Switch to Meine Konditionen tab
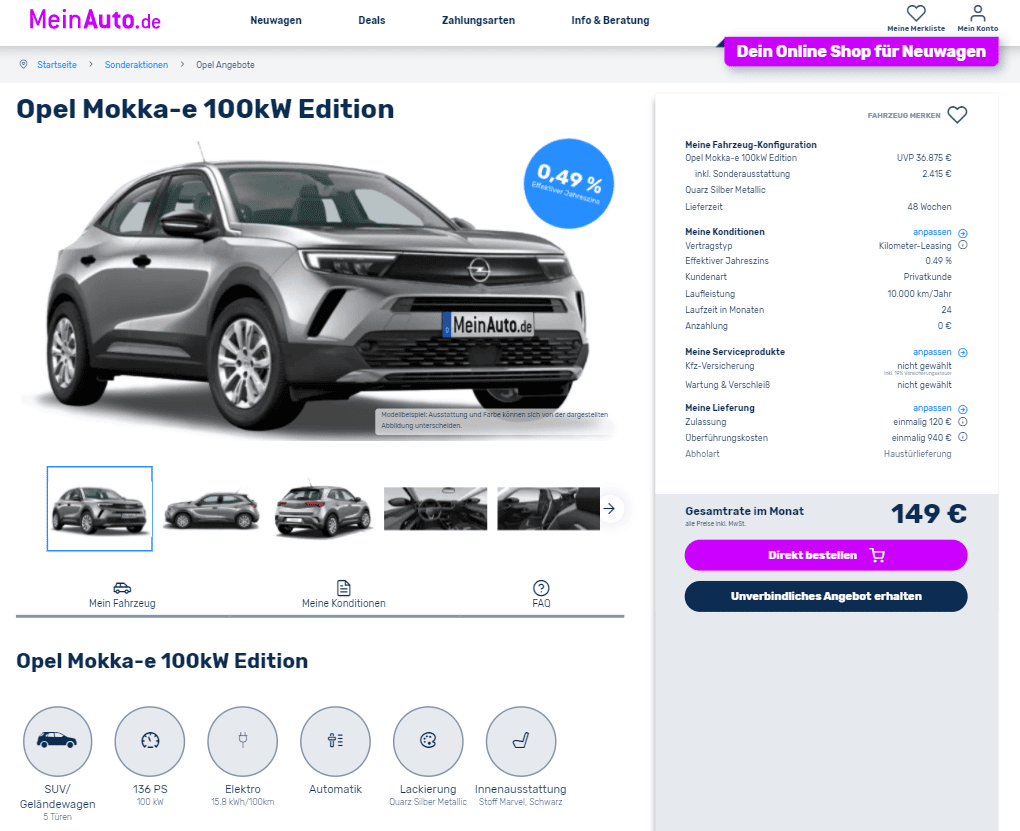 click(x=343, y=595)
